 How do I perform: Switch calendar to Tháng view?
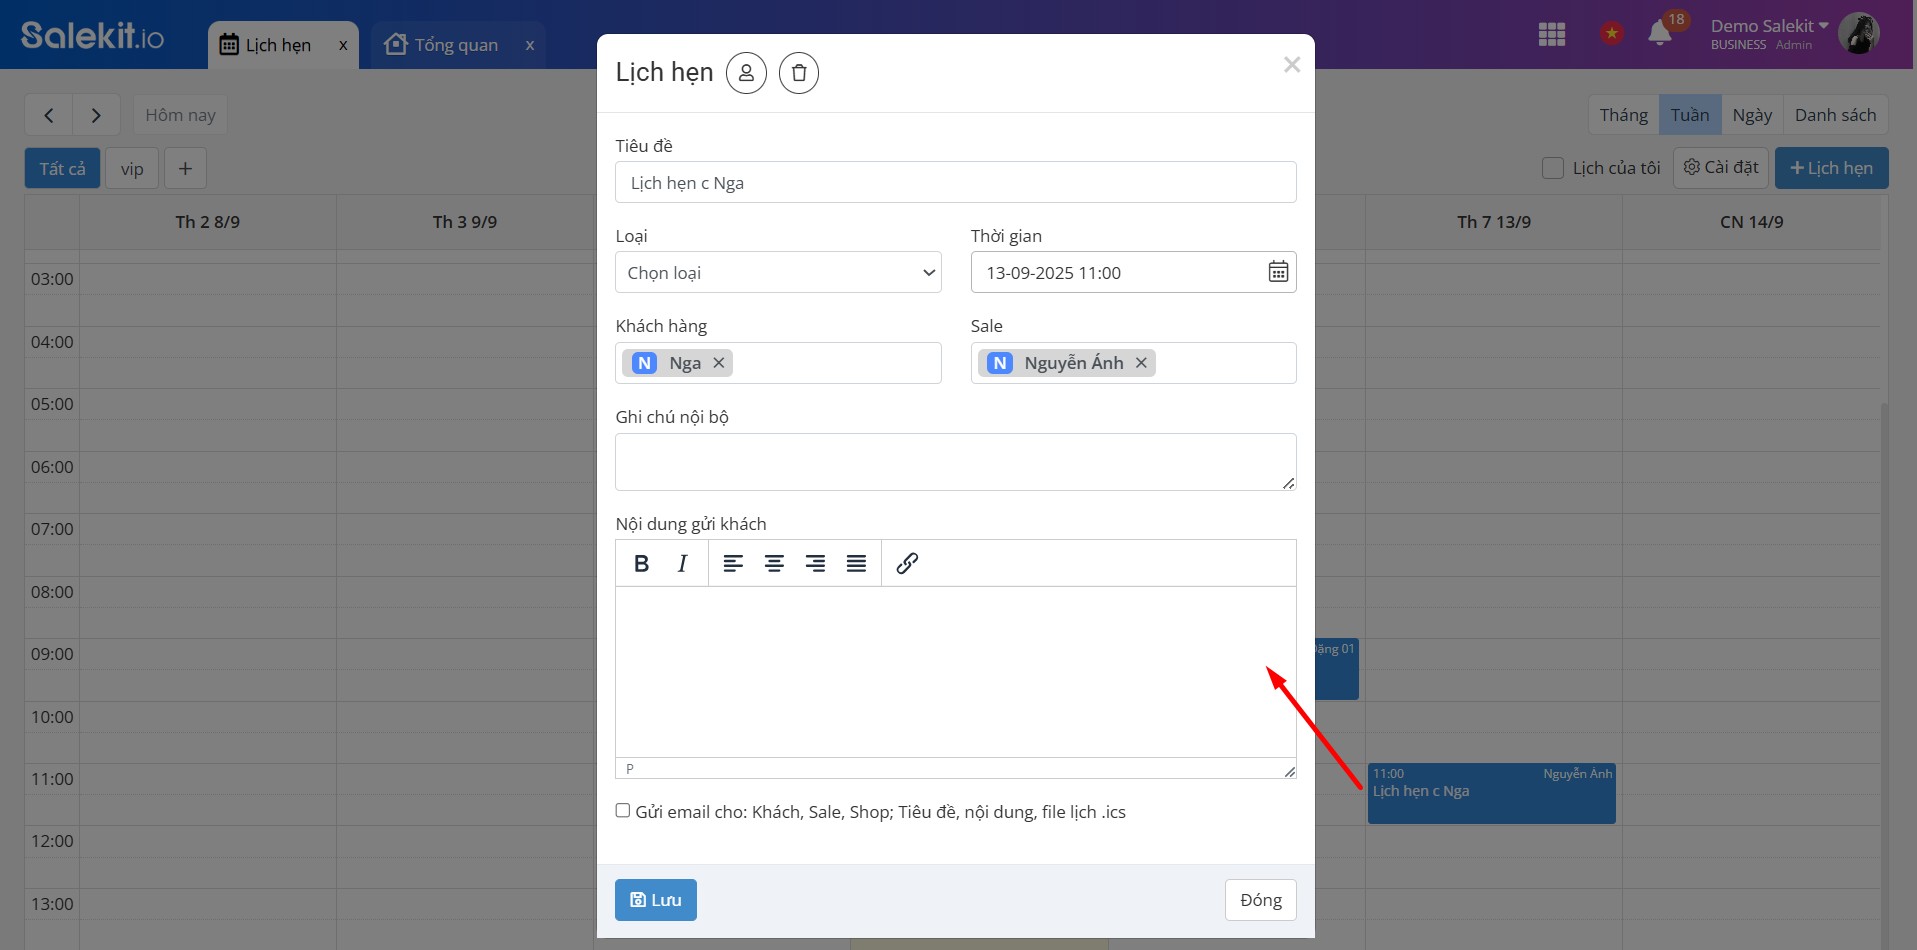pos(1623,115)
